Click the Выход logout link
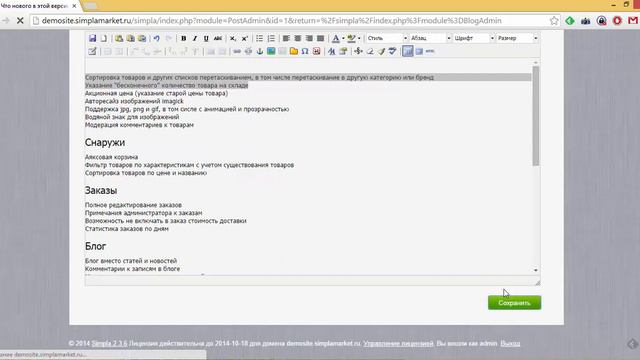The image size is (640, 360). (510, 344)
